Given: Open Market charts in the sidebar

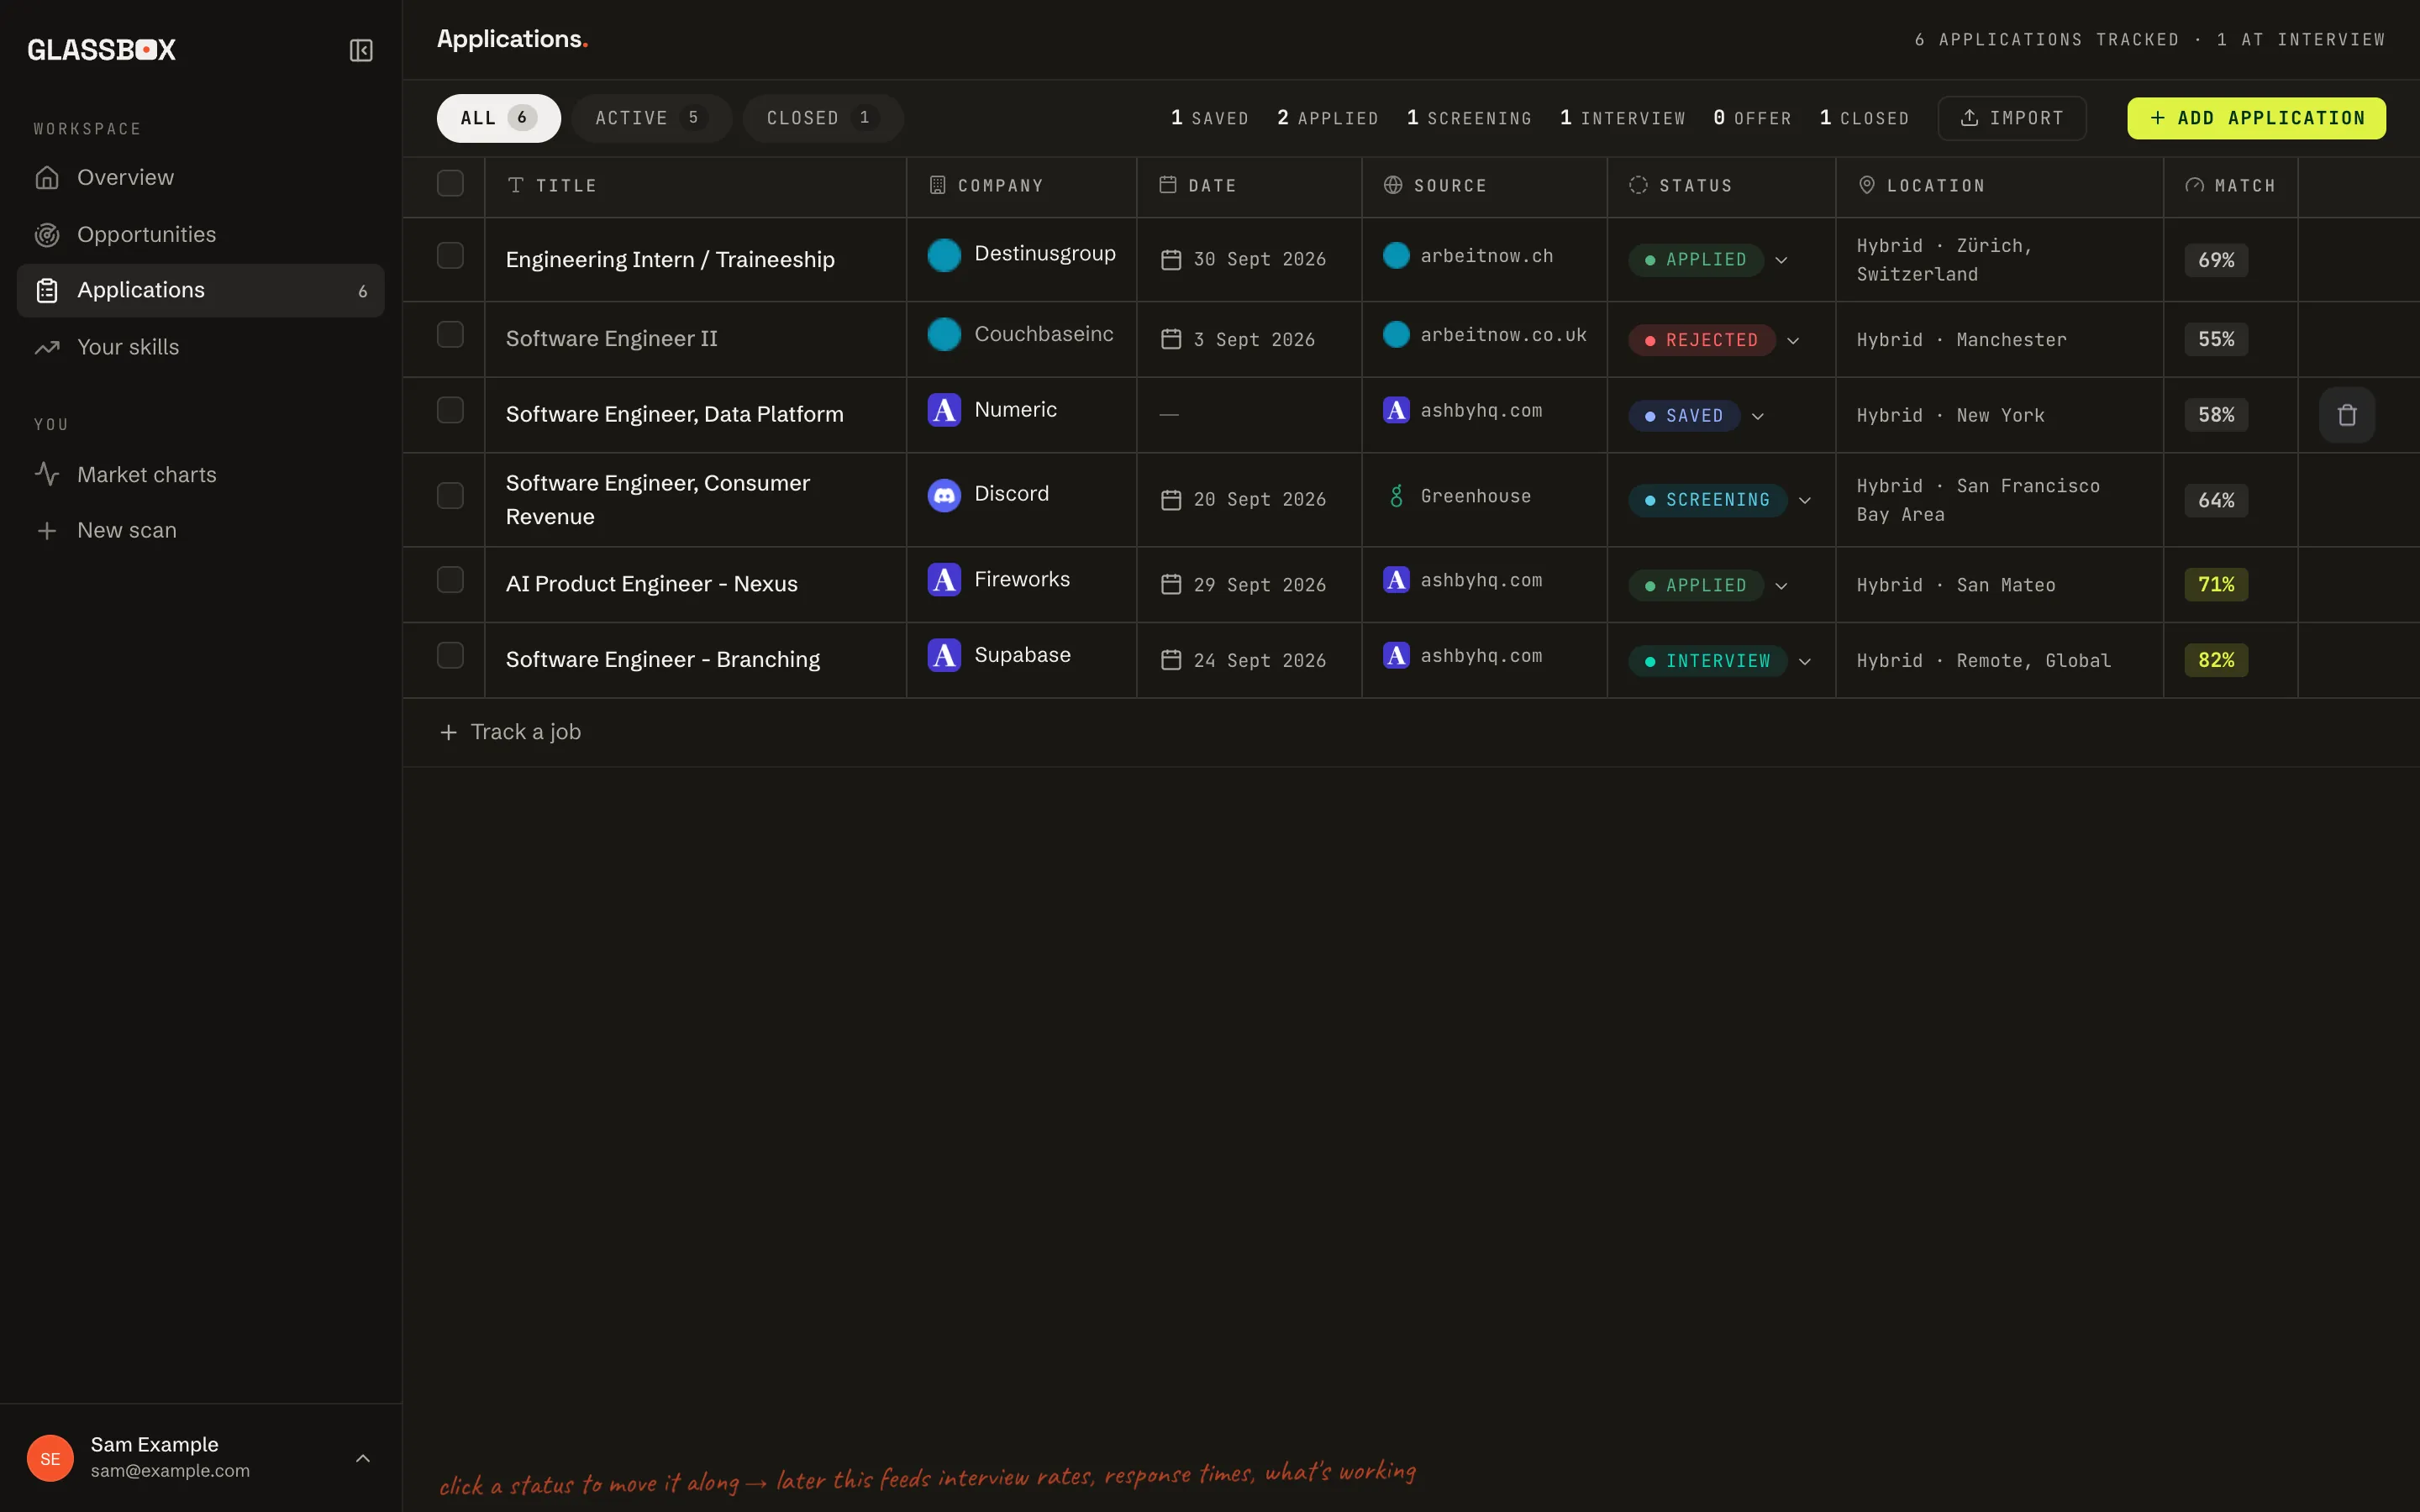Looking at the screenshot, I should coord(200,475).
